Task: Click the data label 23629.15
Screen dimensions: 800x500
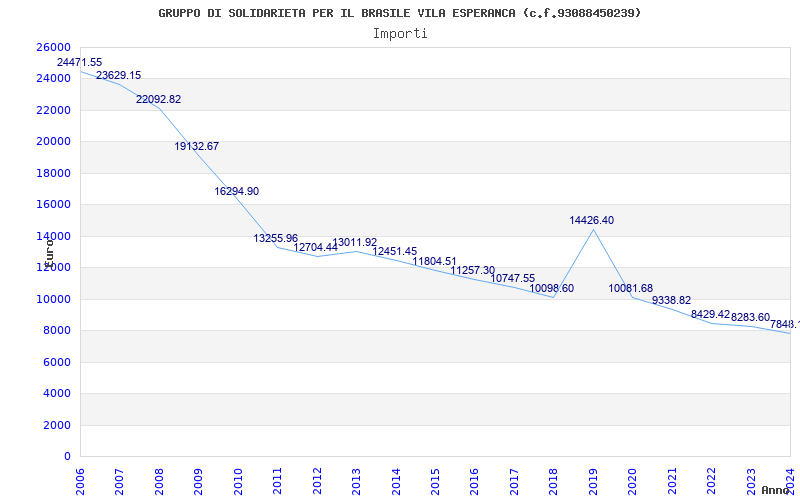Action: coord(118,76)
